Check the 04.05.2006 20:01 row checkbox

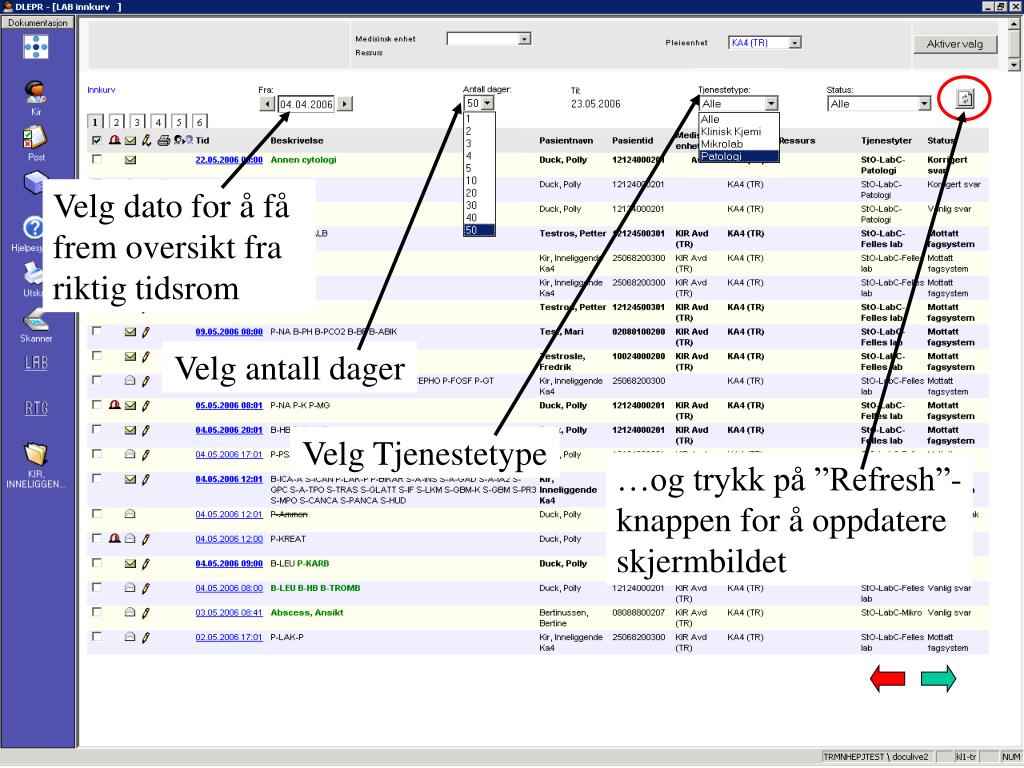(x=97, y=429)
